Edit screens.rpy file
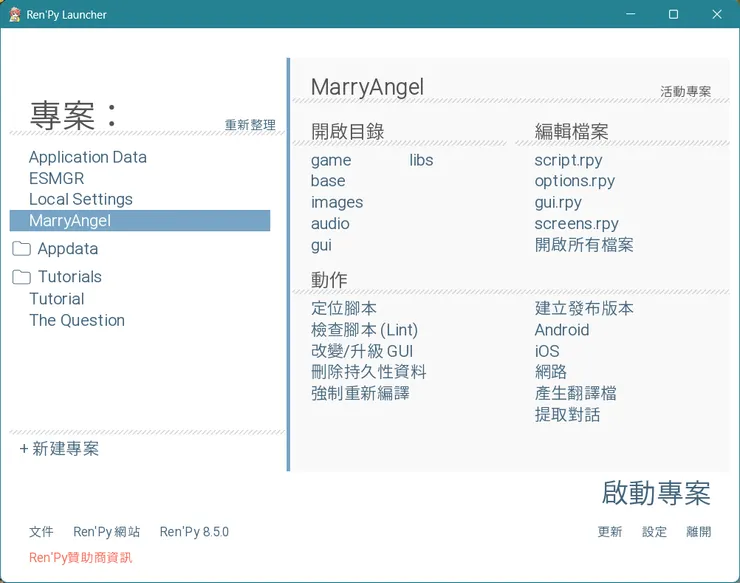 pos(576,224)
